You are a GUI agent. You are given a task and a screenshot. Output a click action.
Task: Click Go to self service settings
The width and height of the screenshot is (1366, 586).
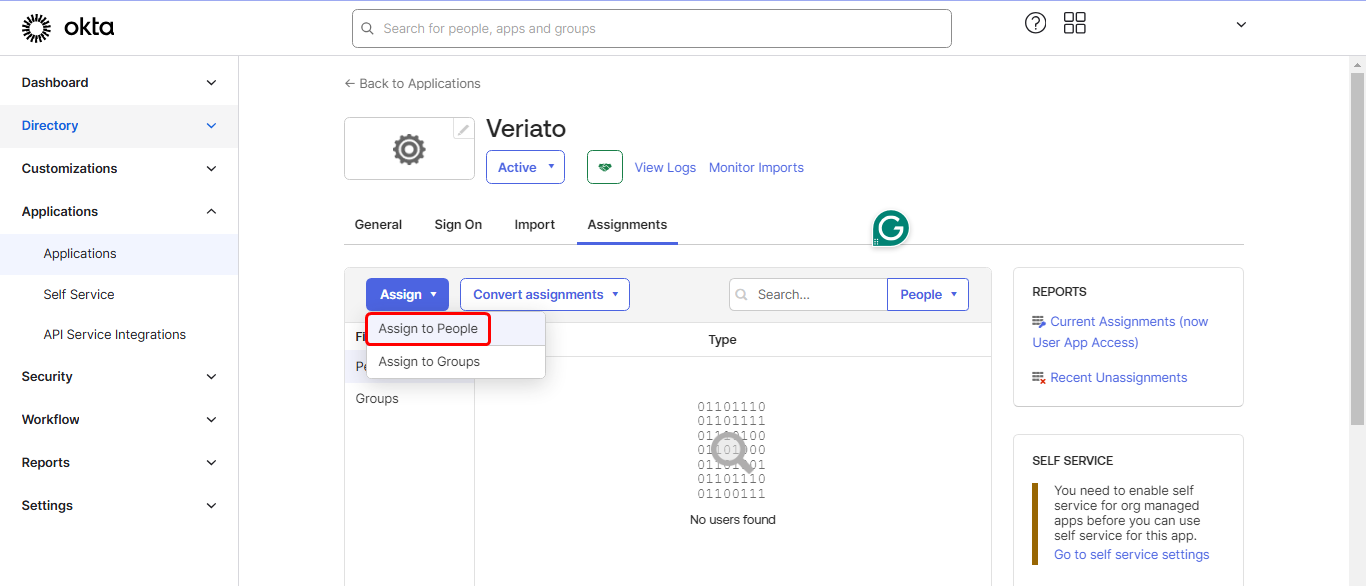(x=1132, y=555)
